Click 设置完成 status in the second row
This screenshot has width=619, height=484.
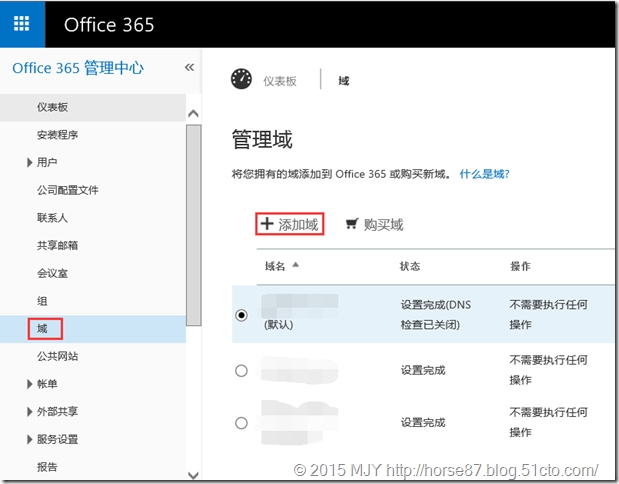(x=423, y=370)
